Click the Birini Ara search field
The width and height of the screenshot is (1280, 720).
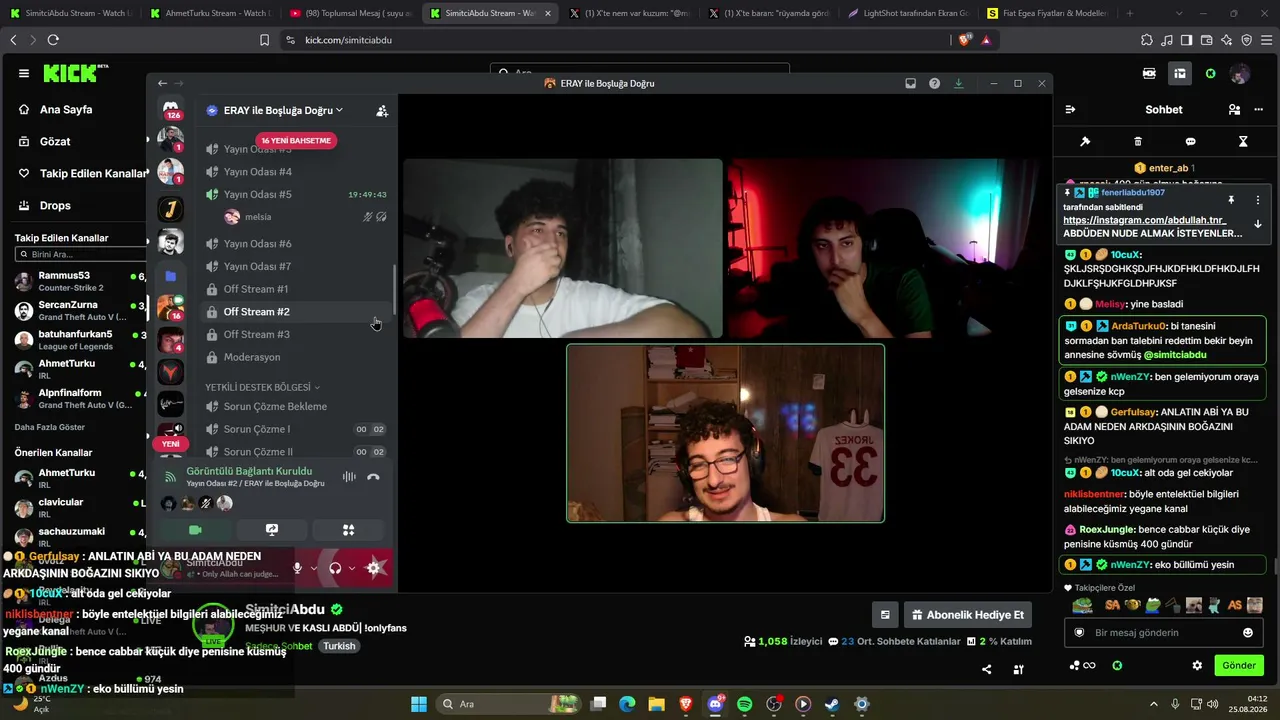click(x=80, y=254)
